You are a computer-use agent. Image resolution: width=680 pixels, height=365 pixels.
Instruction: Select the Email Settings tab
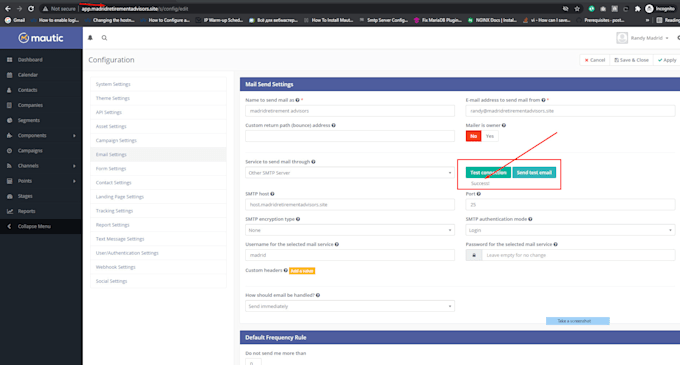[158, 155]
